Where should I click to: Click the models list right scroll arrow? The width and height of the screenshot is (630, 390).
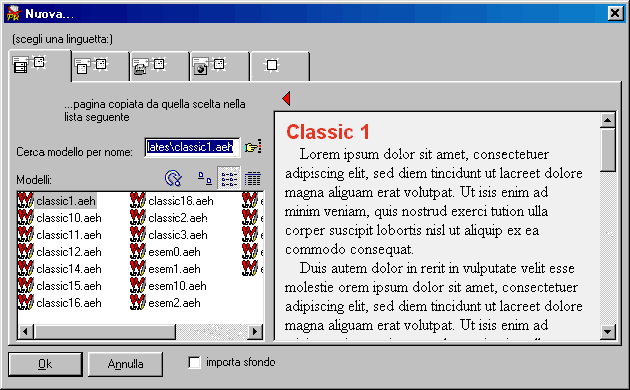[254, 331]
